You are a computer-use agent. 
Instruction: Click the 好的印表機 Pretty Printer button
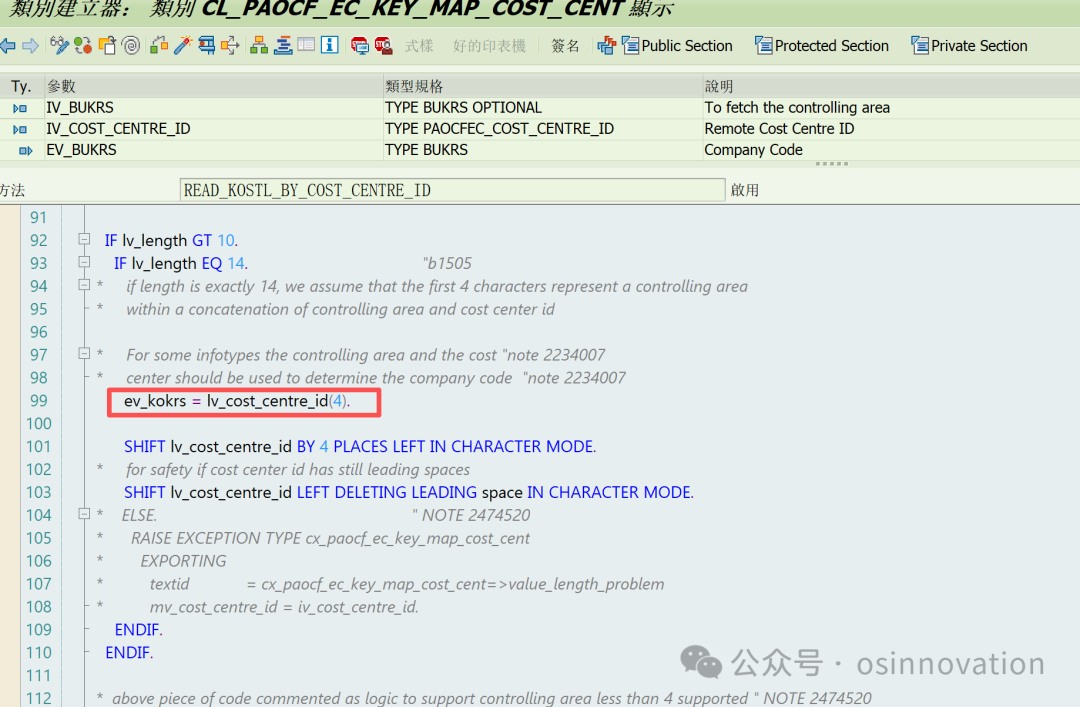coord(489,46)
